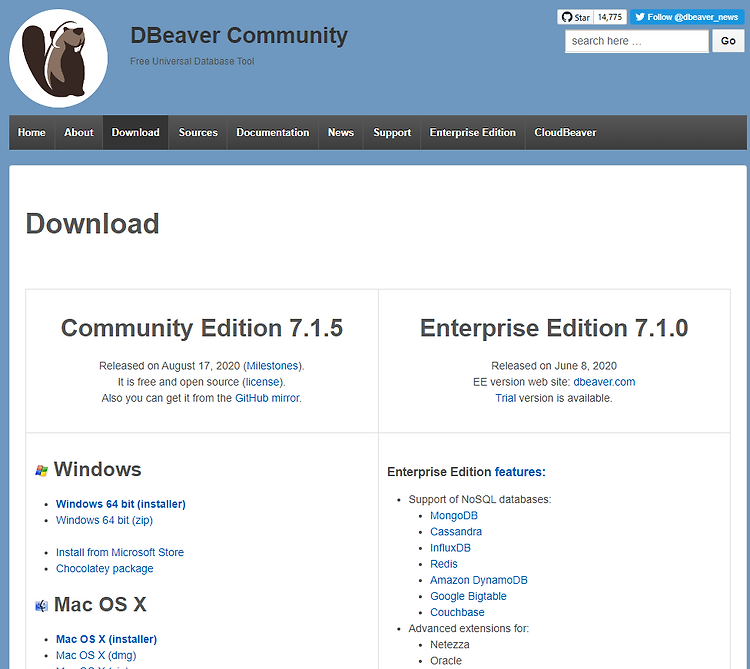Click the Community Edition 7.1.5 heading
The height and width of the screenshot is (669, 750).
[202, 329]
